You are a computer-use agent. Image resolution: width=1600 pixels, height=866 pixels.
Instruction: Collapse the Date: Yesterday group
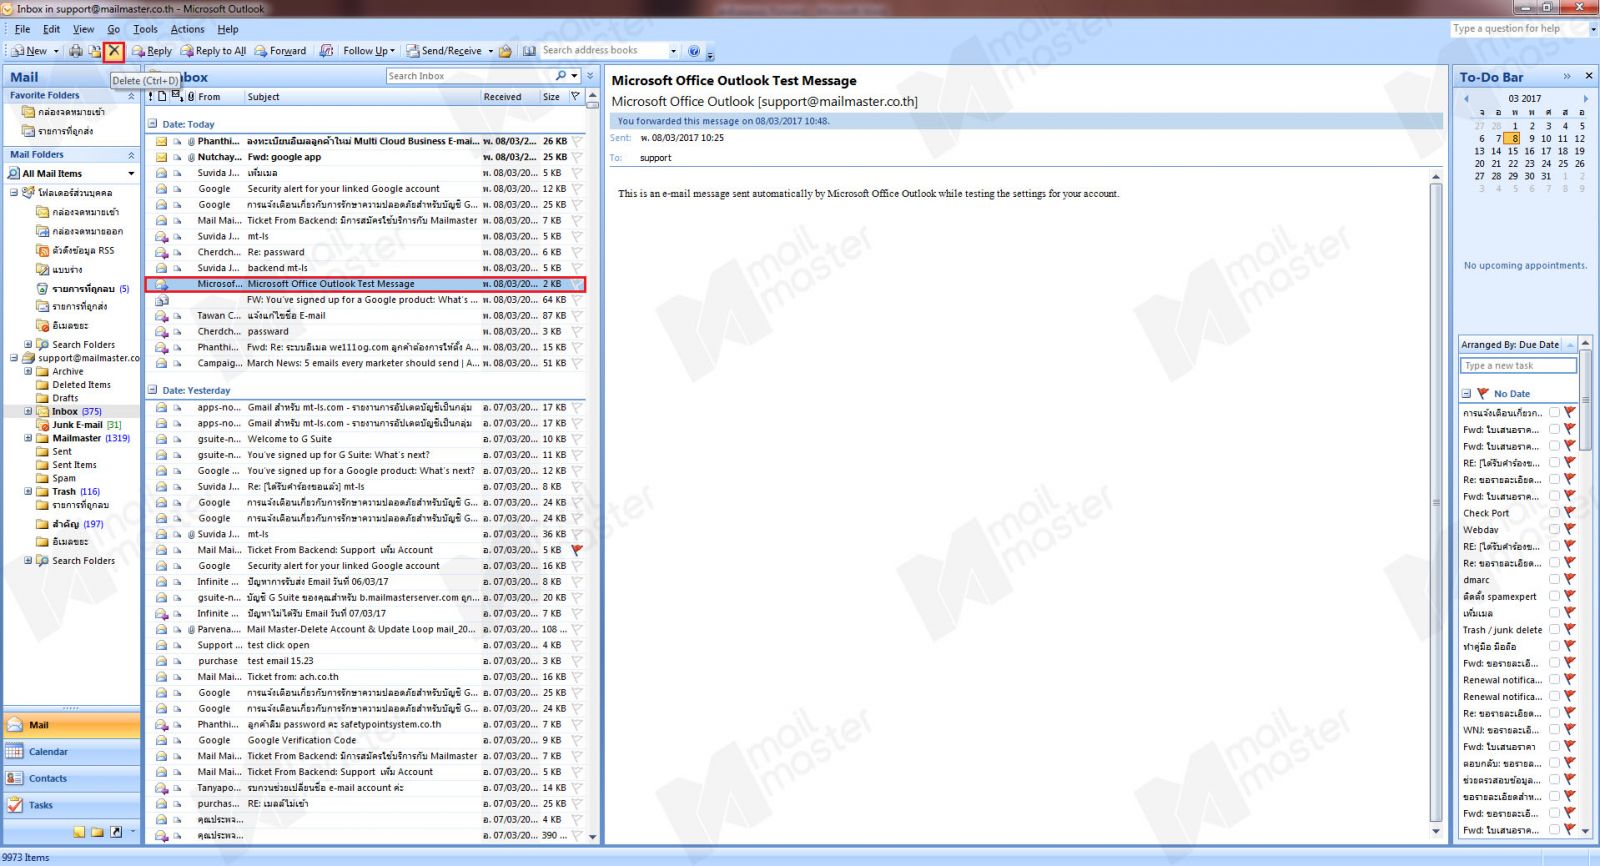pos(152,391)
